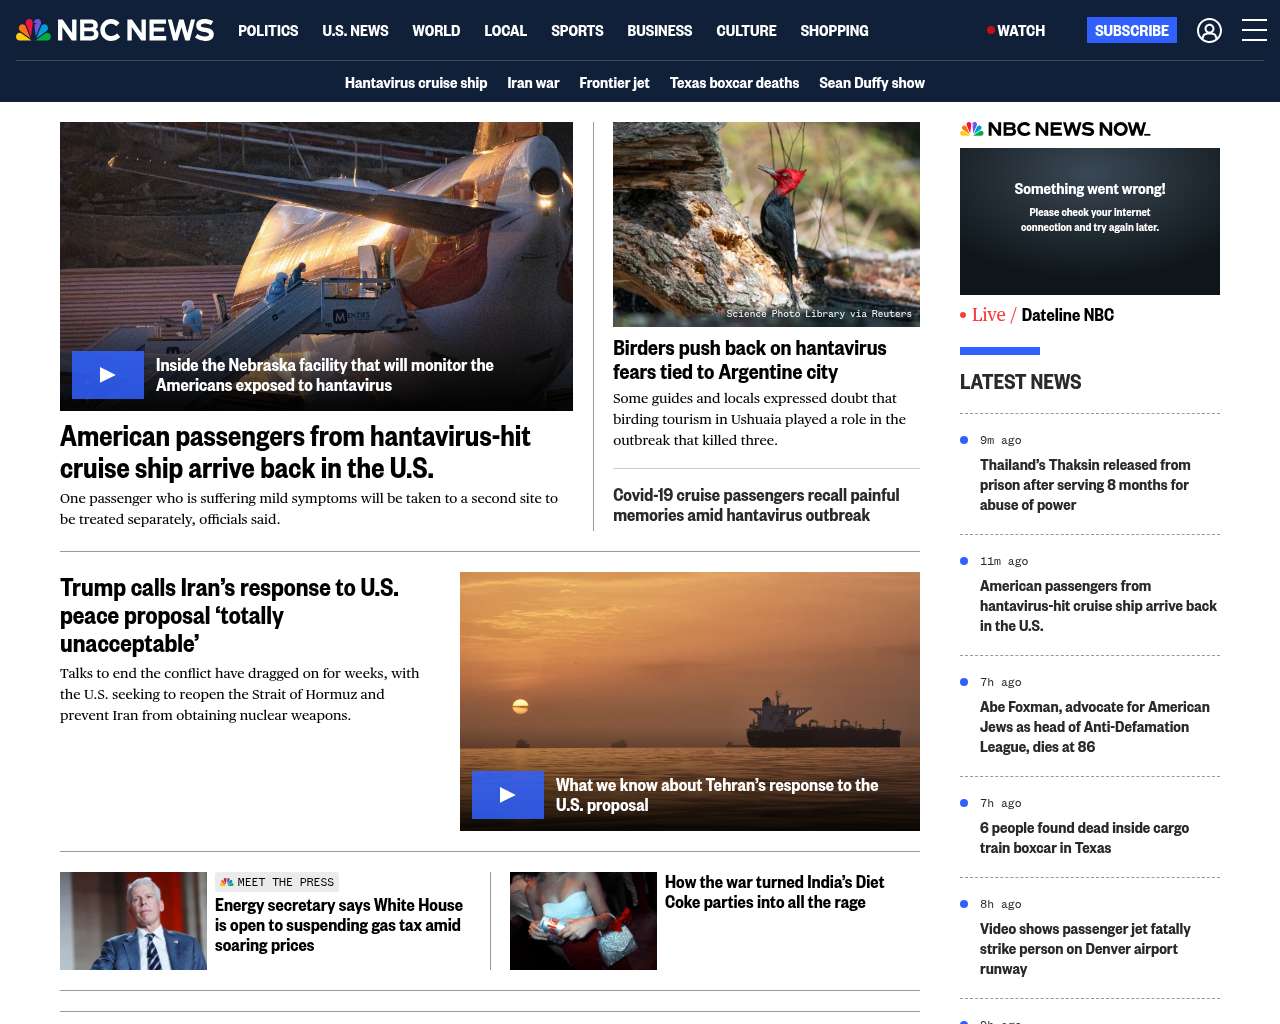Select the Texas boxcar deaths trending topic

coord(734,83)
